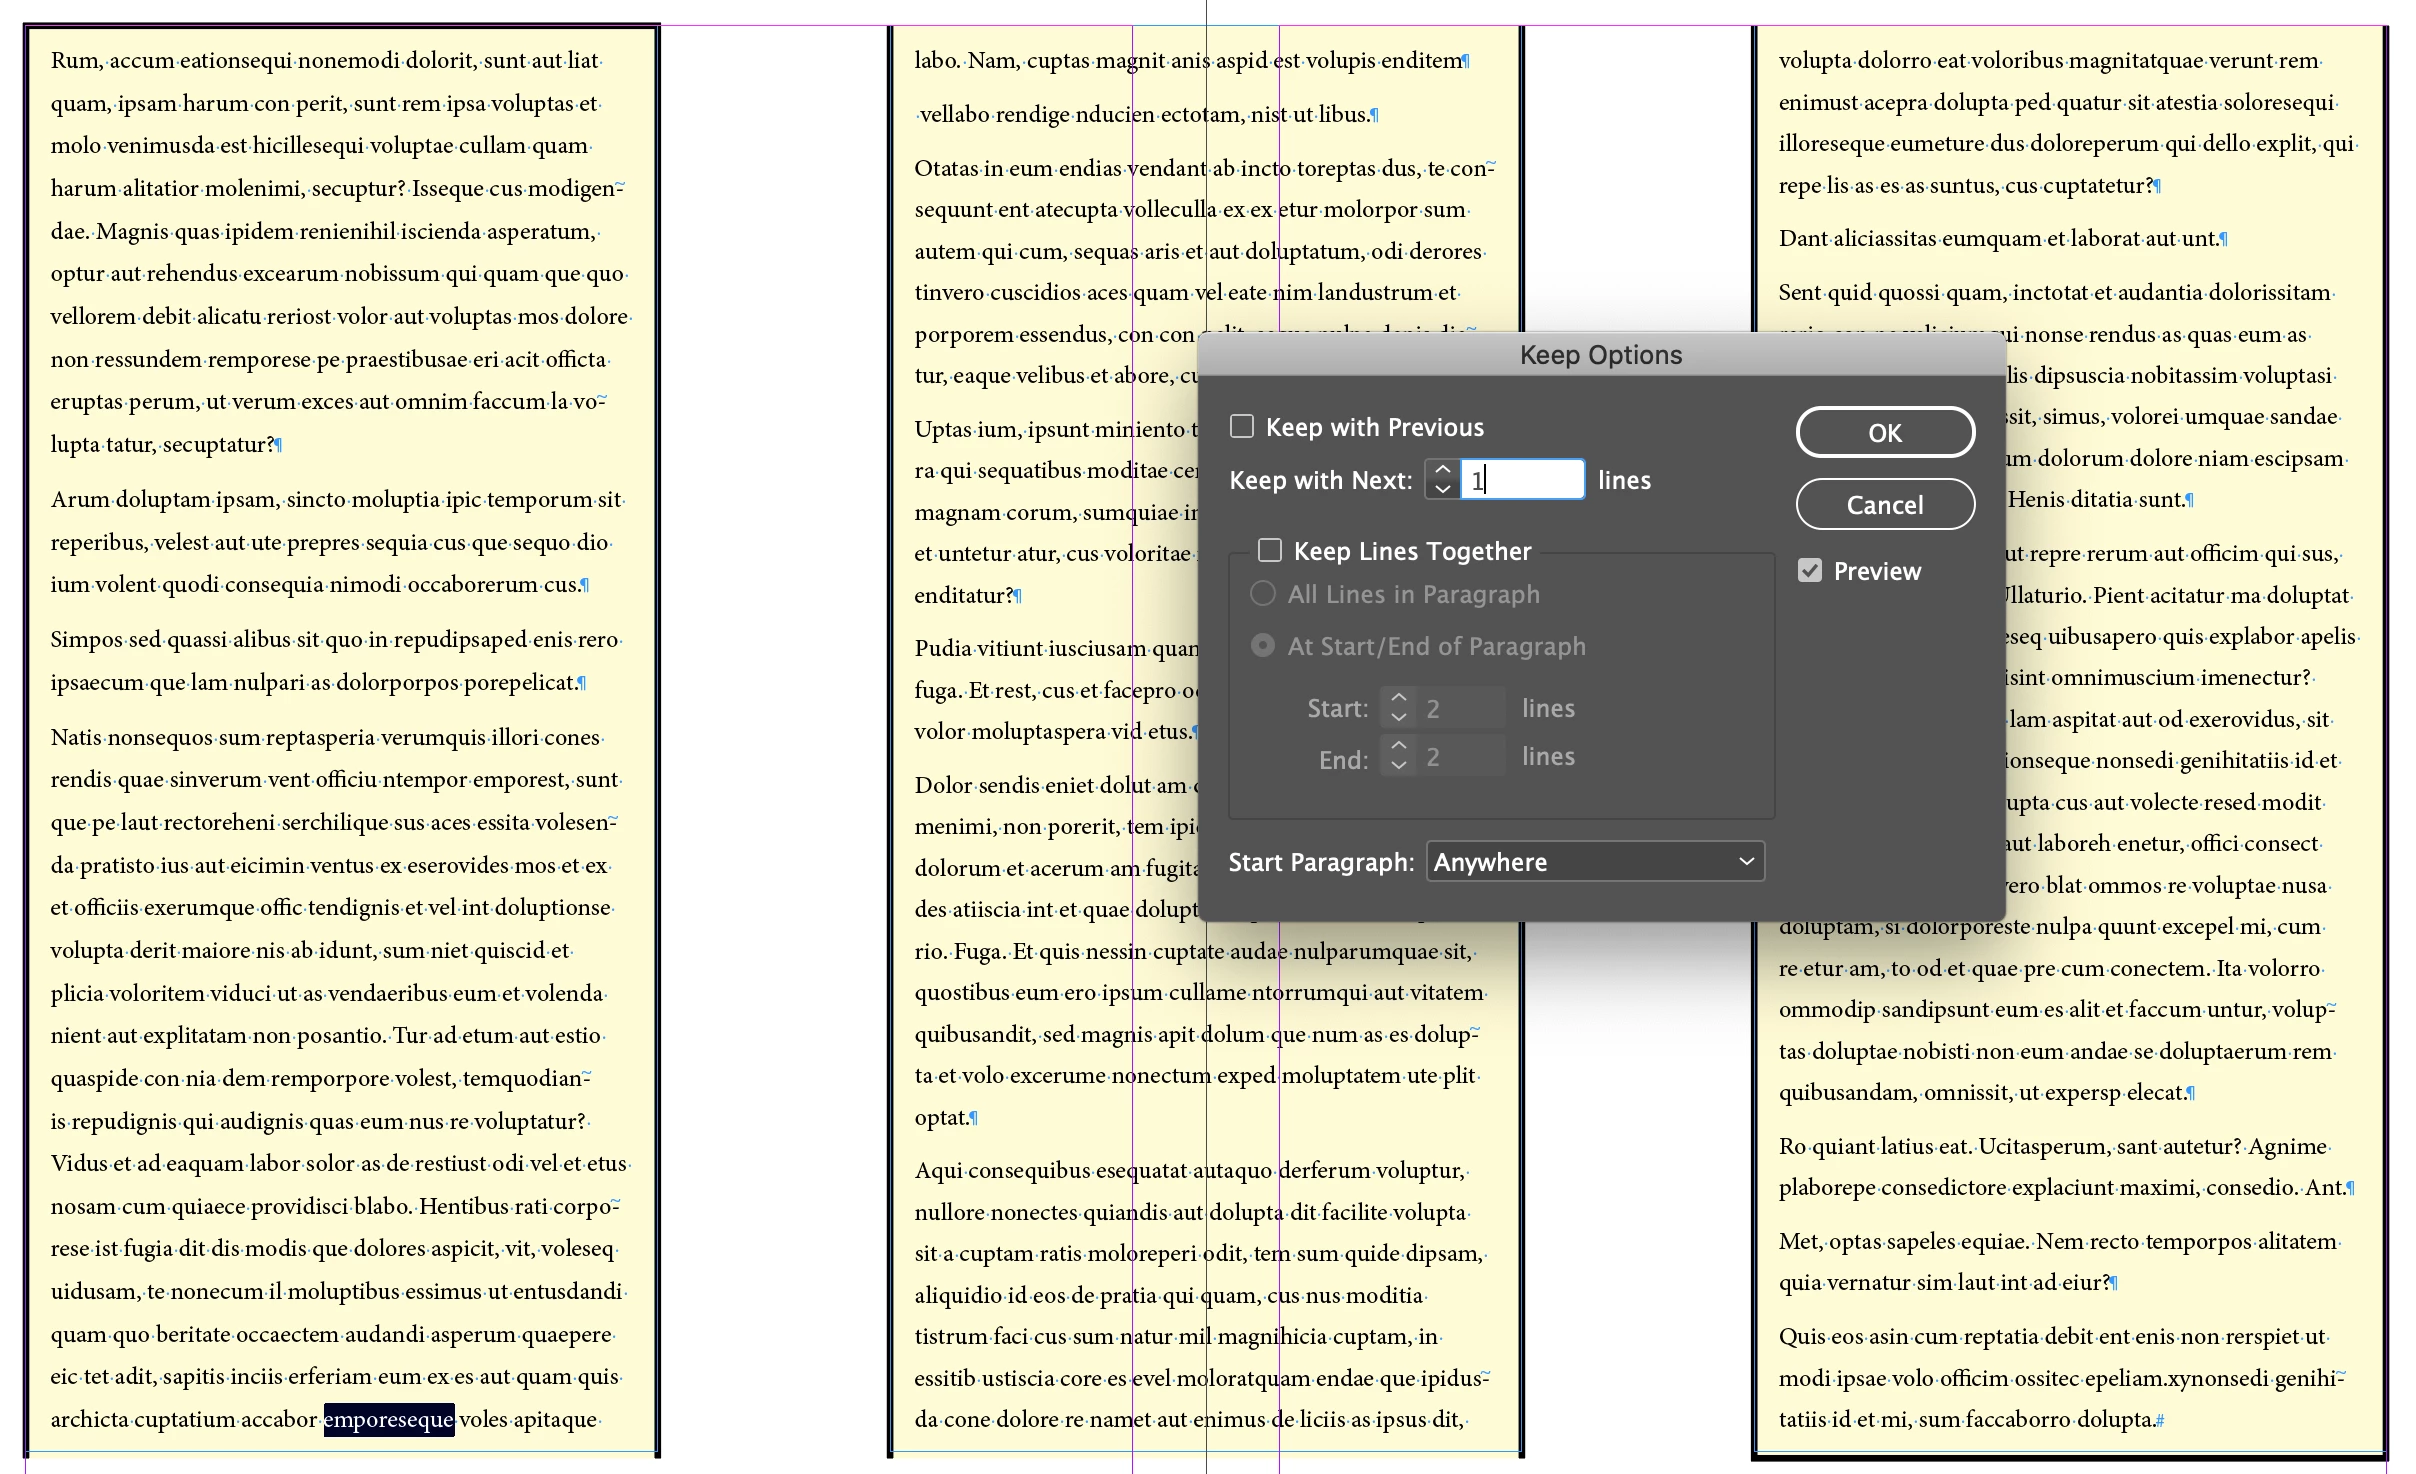Image resolution: width=2416 pixels, height=1474 pixels.
Task: Uncheck the Preview checkbox
Action: point(1809,571)
